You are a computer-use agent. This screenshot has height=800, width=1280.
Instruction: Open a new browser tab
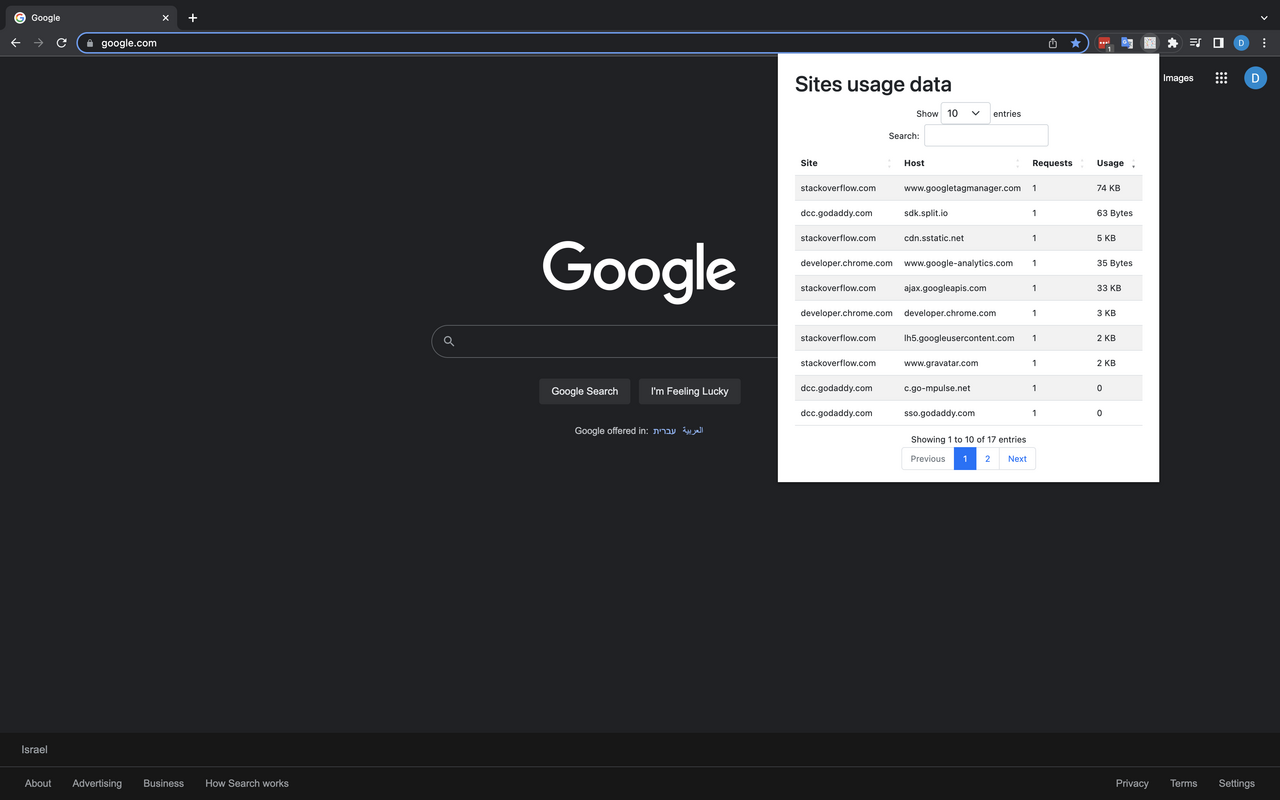[x=193, y=17]
